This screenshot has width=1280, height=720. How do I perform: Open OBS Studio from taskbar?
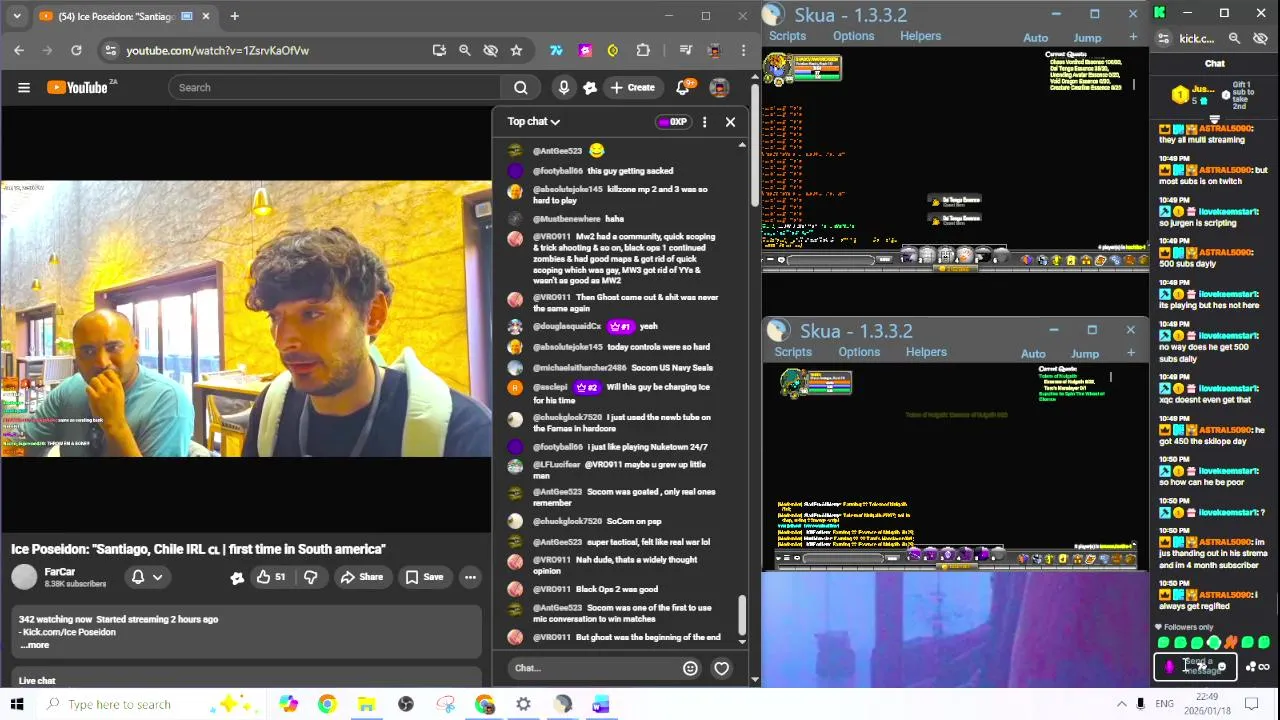click(405, 704)
